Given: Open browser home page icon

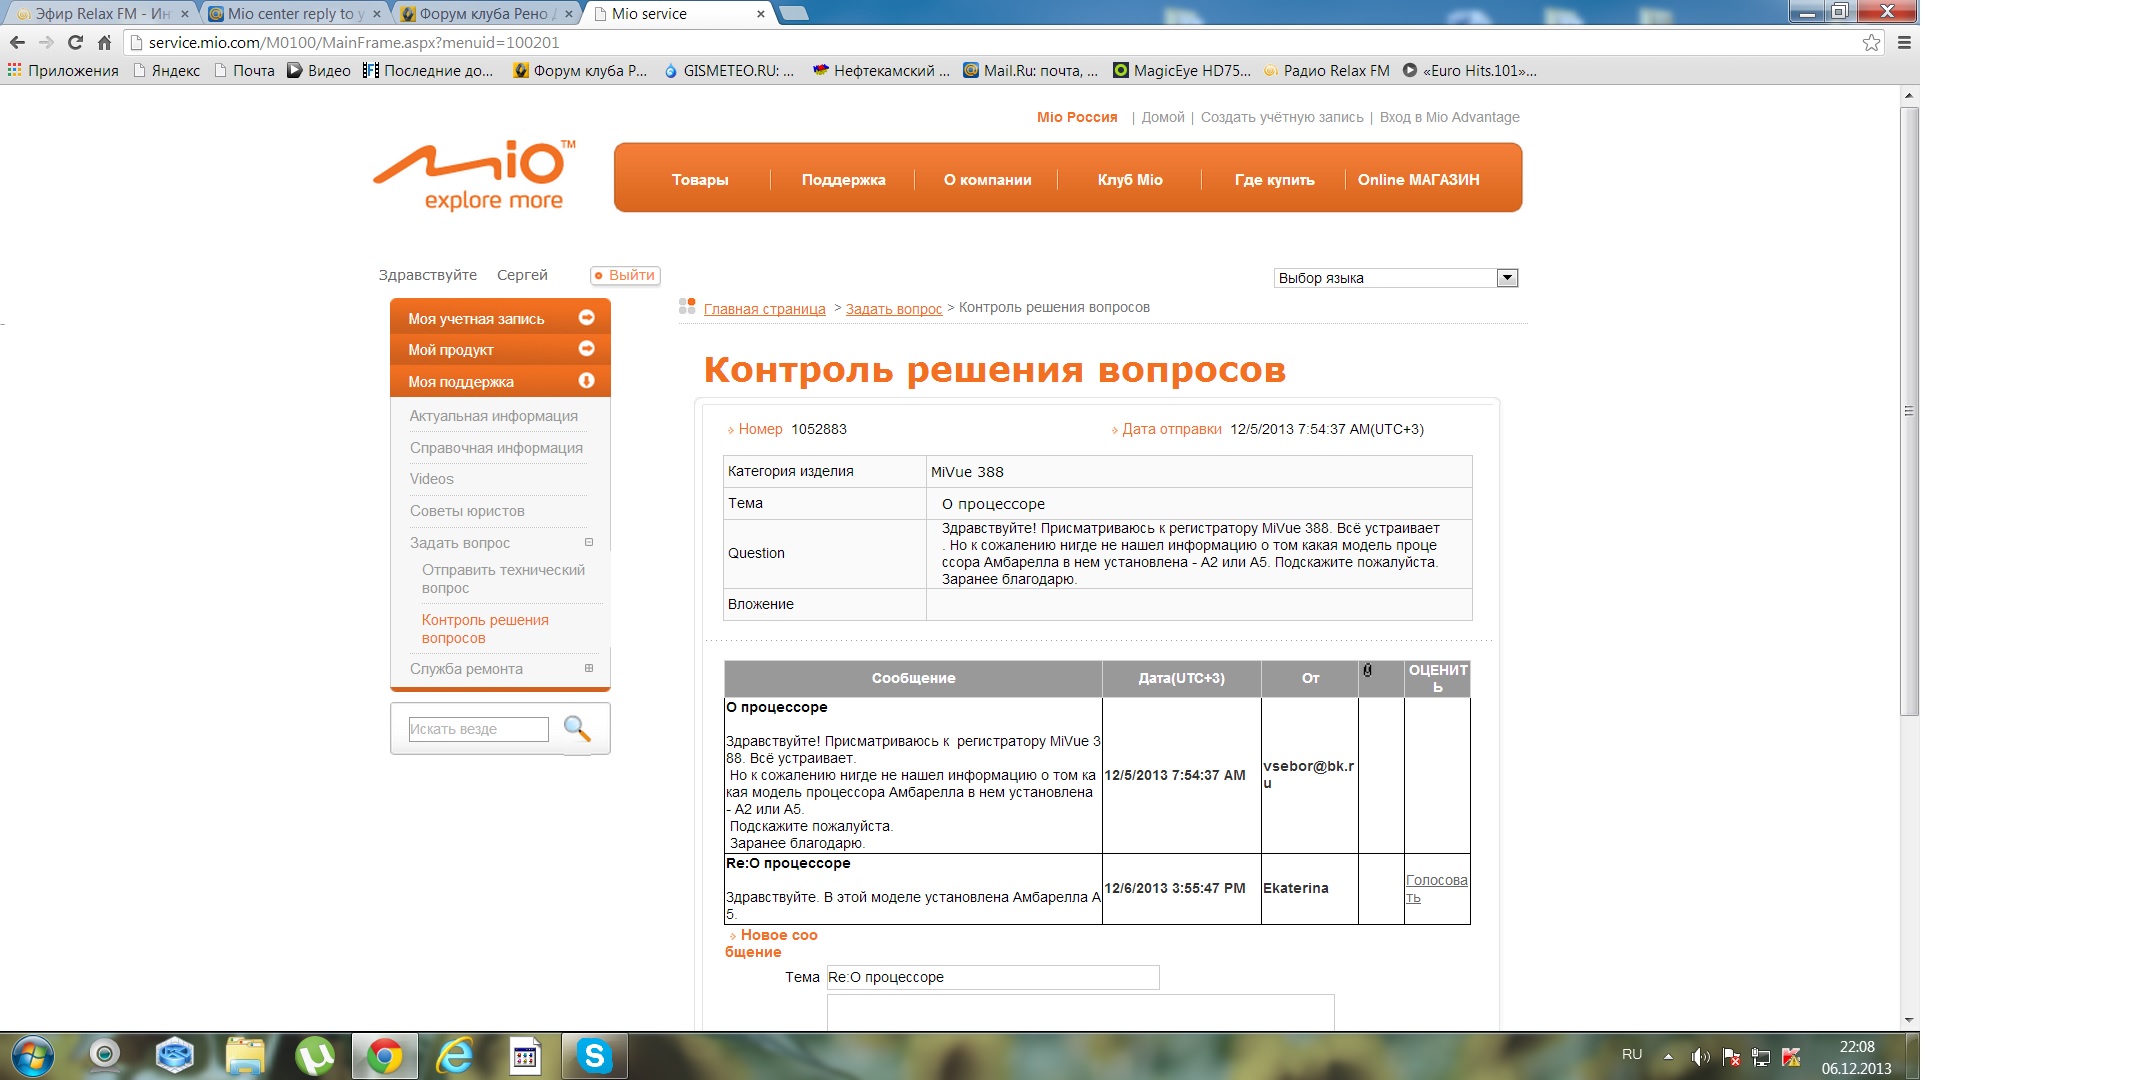Looking at the screenshot, I should pos(104,42).
